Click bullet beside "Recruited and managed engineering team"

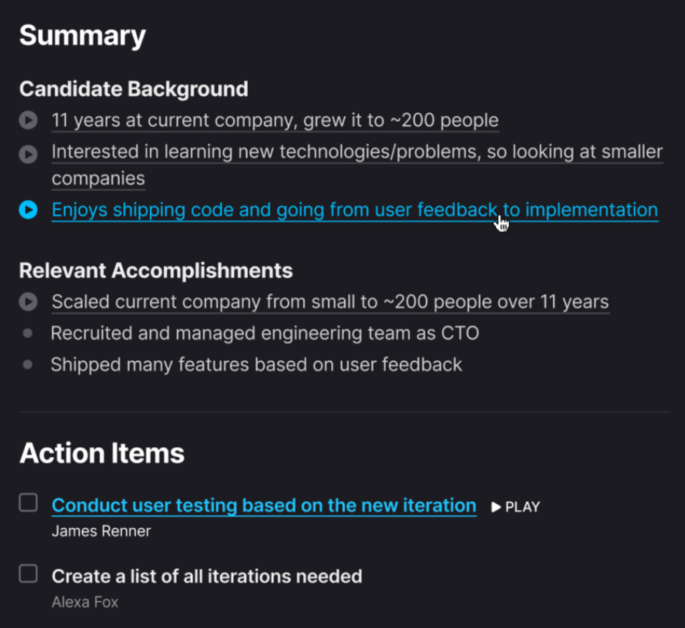point(28,333)
